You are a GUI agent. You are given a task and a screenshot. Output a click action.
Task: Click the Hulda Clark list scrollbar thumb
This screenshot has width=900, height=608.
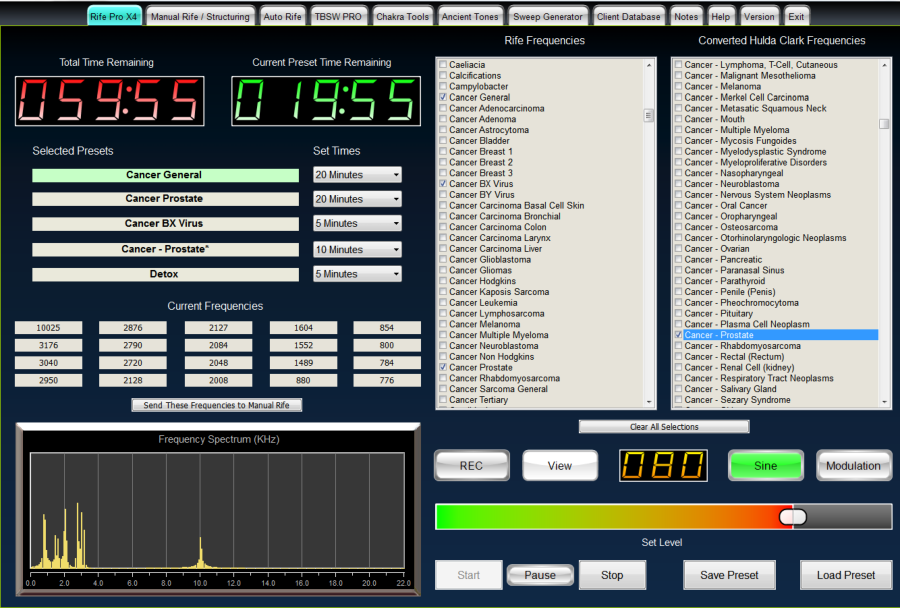(884, 123)
